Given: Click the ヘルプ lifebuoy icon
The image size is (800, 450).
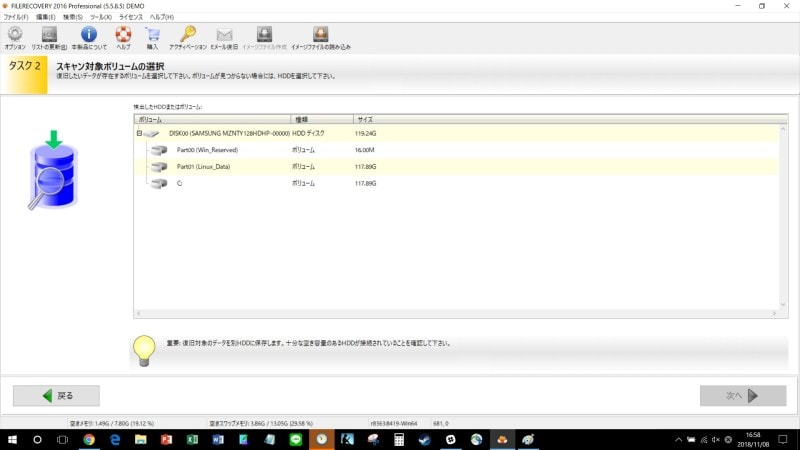Looking at the screenshot, I should click(x=123, y=36).
